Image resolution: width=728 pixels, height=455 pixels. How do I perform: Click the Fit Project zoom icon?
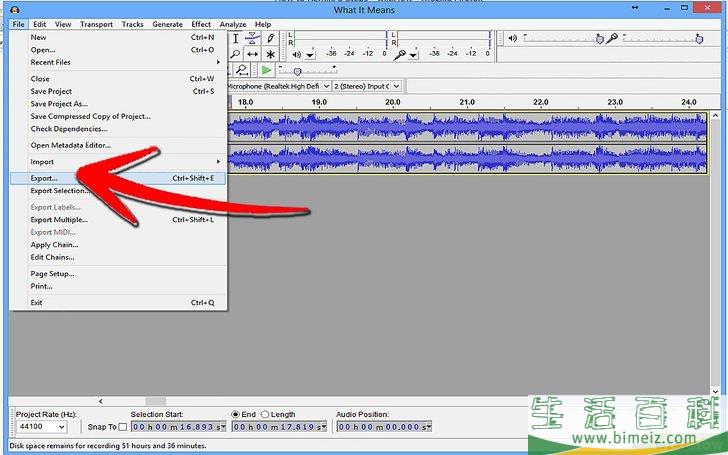241,70
